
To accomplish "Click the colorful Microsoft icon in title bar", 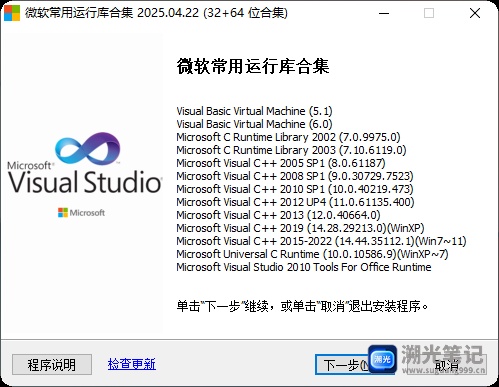I will coord(12,13).
